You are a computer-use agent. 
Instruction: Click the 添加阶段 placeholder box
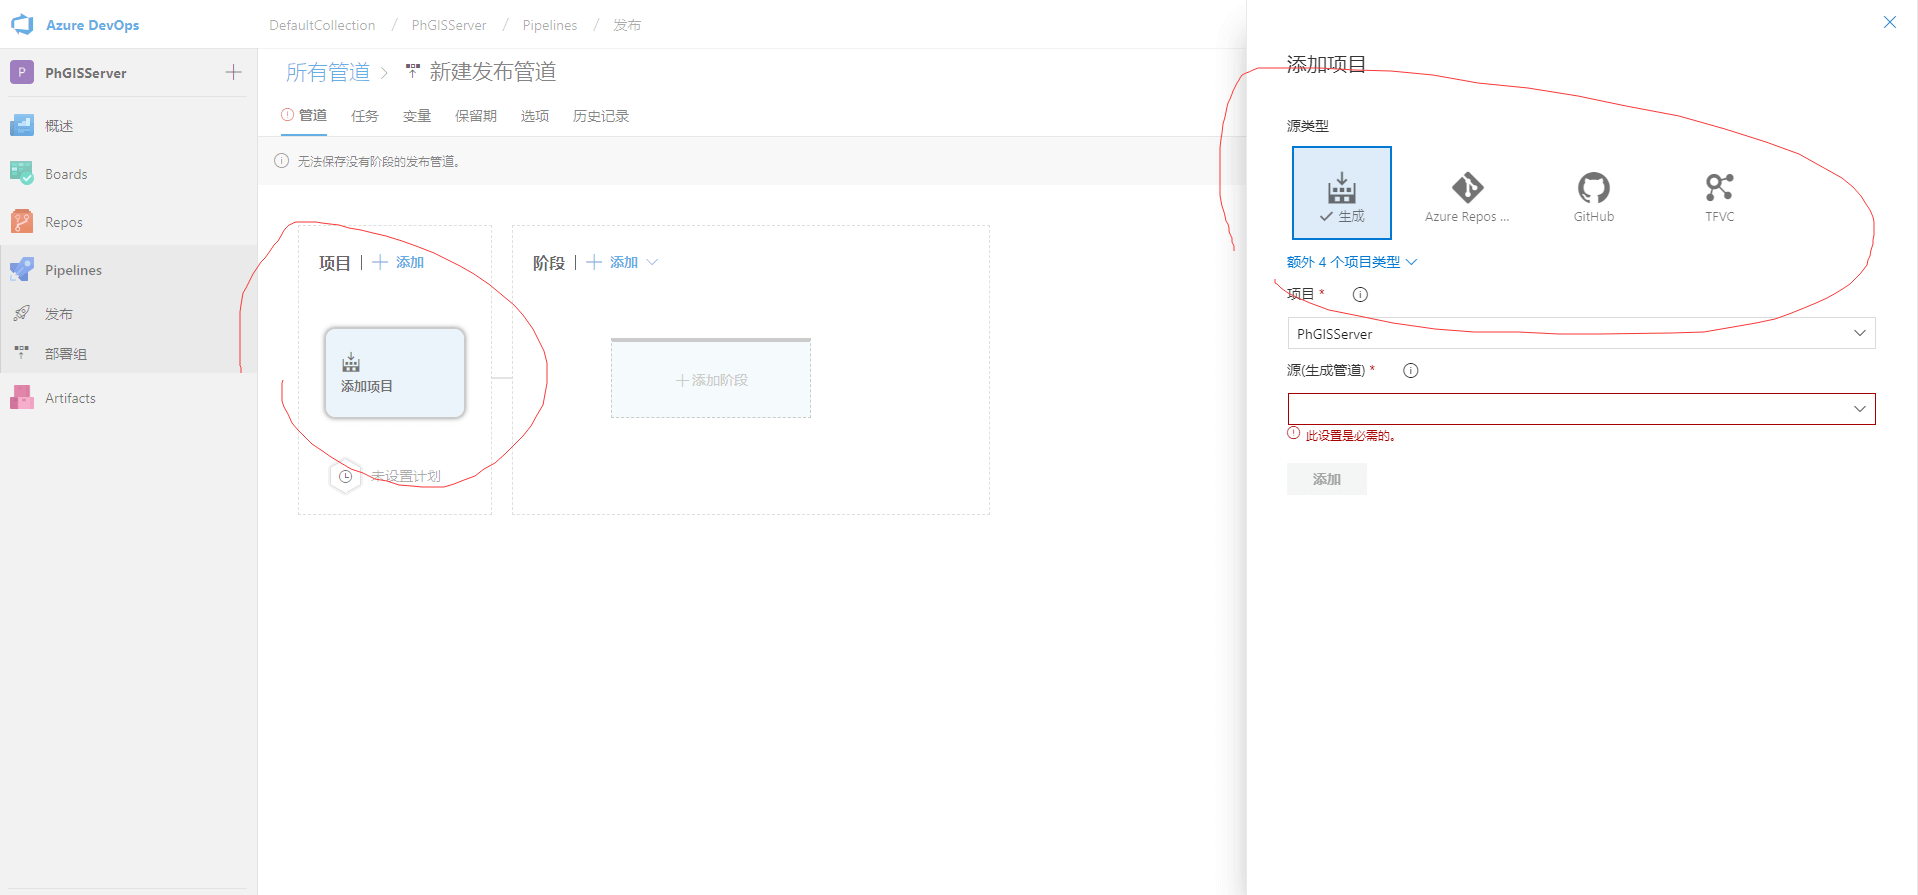point(710,380)
